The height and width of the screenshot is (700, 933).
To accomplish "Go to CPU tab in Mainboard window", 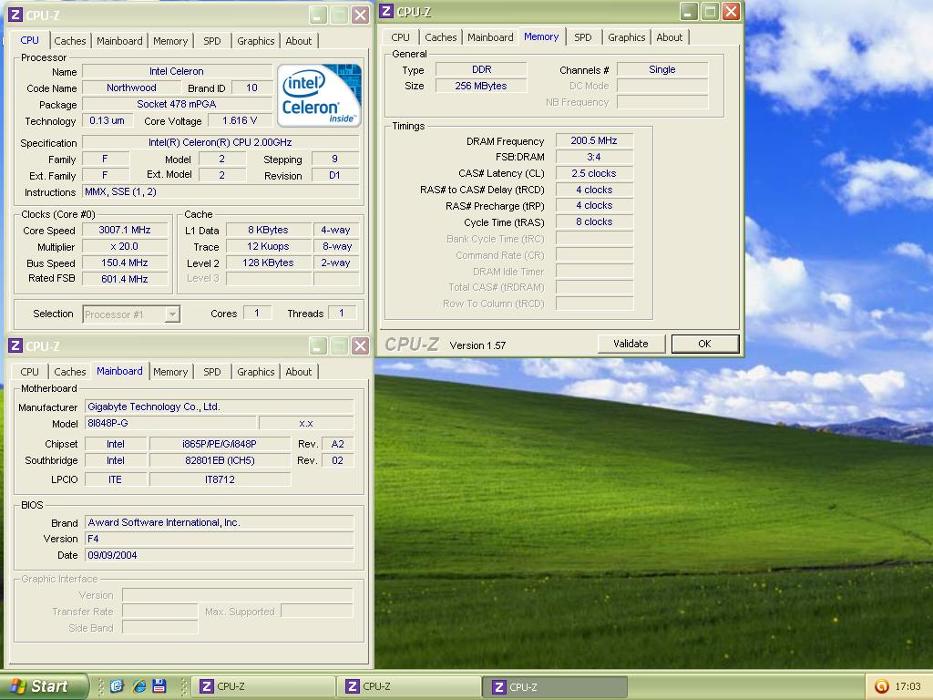I will pos(29,372).
